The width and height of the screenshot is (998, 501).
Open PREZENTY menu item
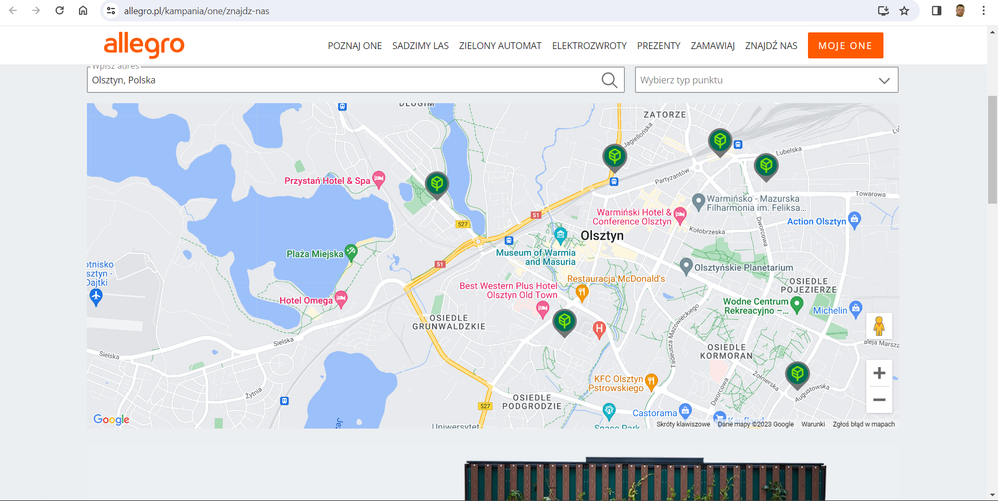click(659, 46)
